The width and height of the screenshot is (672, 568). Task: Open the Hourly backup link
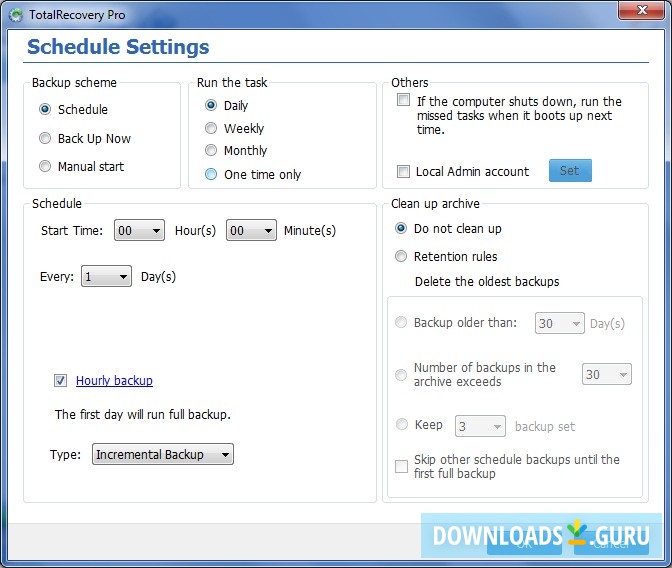[114, 380]
